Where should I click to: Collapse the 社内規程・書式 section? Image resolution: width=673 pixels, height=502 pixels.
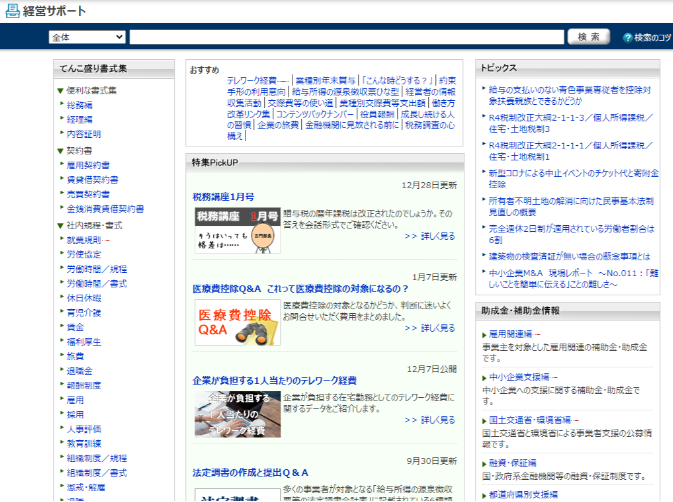[61, 226]
